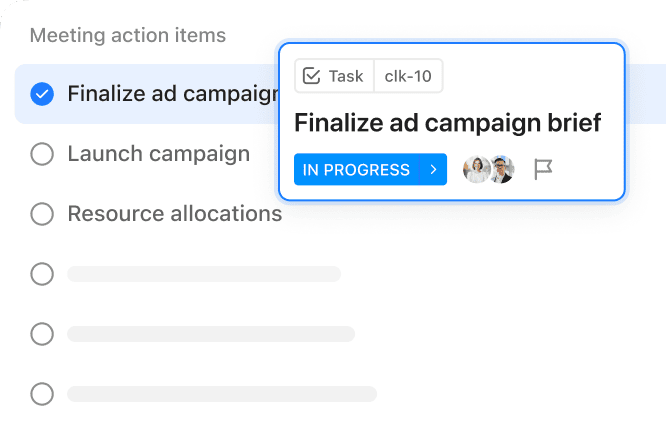
Task: Click the Task type label
Action: (346, 76)
